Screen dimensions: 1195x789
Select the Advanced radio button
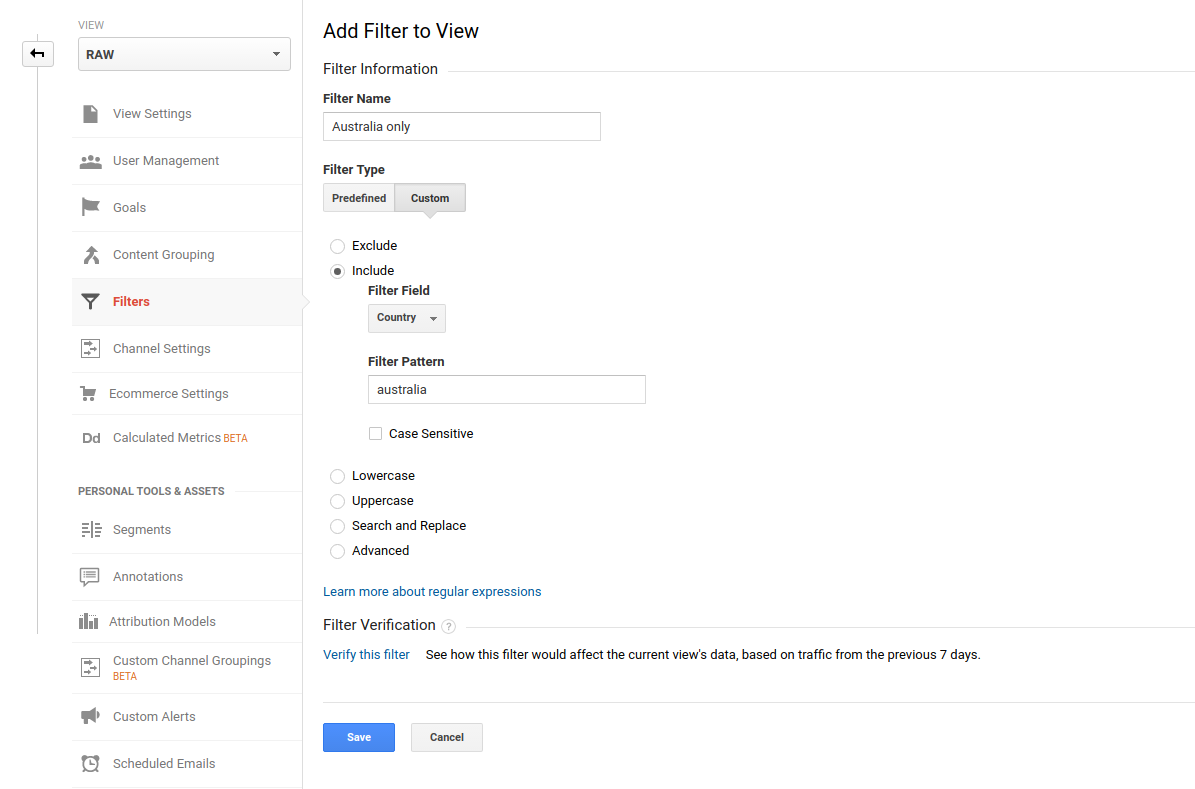point(338,551)
